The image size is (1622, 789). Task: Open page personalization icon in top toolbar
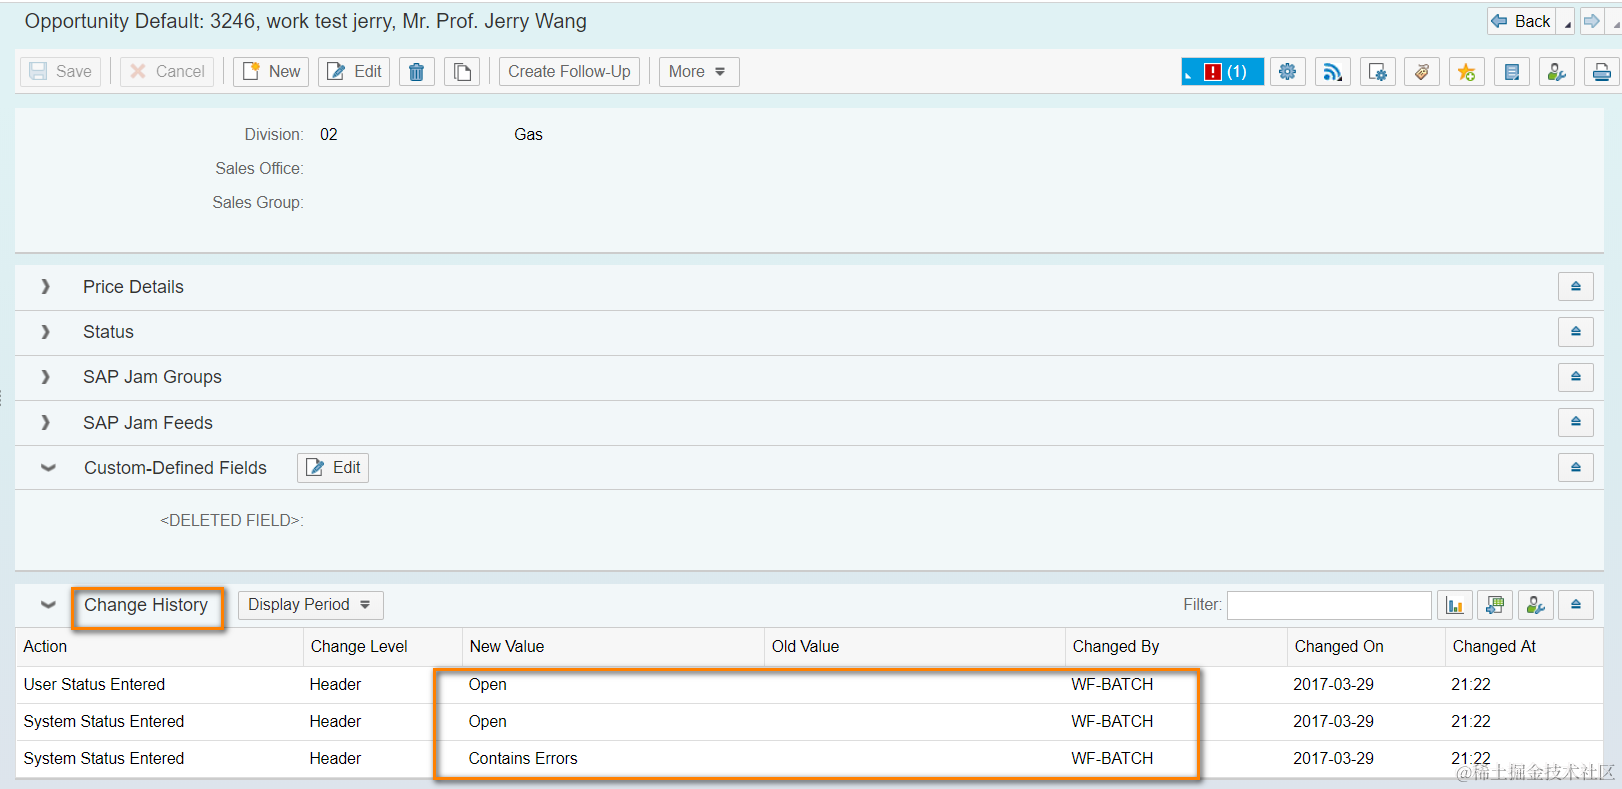click(1557, 72)
